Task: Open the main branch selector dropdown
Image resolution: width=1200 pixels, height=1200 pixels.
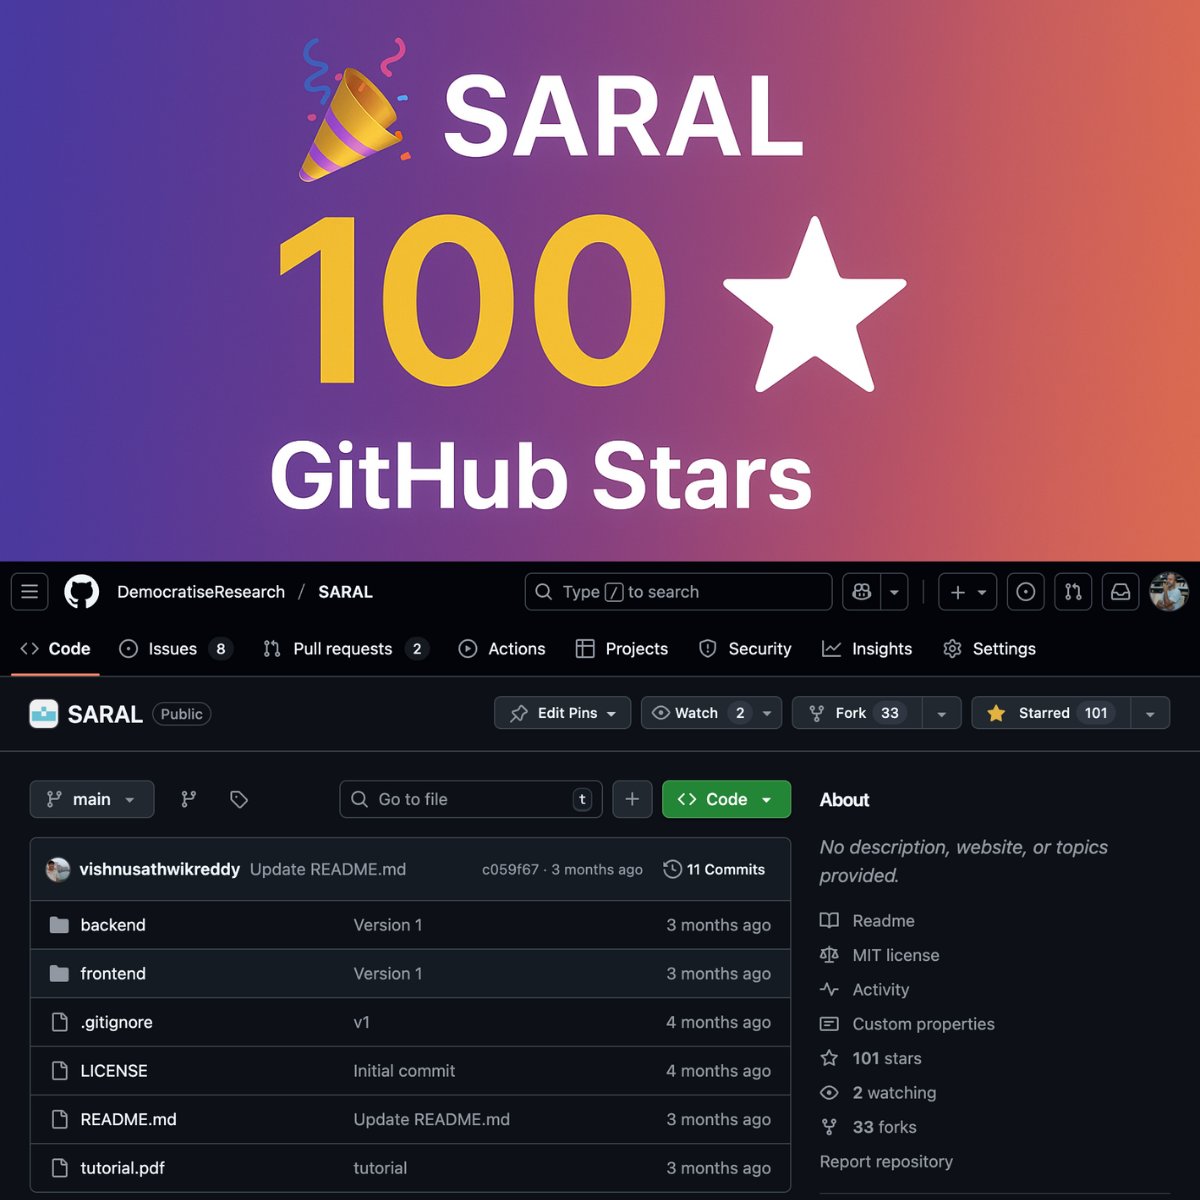Action: click(x=92, y=799)
